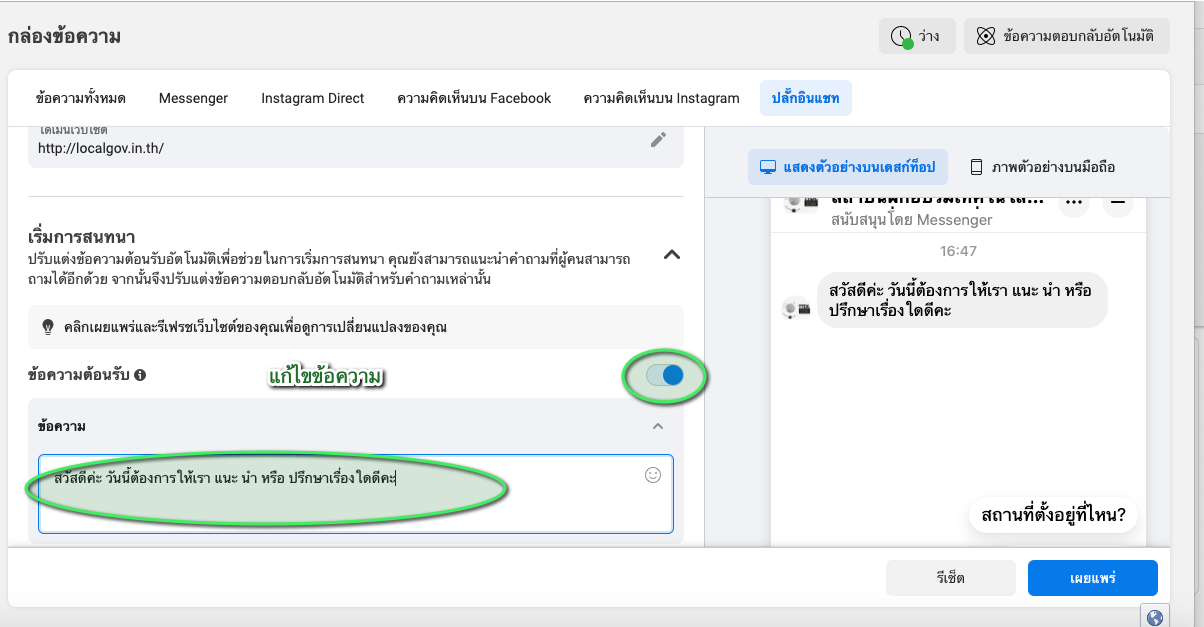
Task: Open the Instagram Direct tab
Action: [312, 98]
